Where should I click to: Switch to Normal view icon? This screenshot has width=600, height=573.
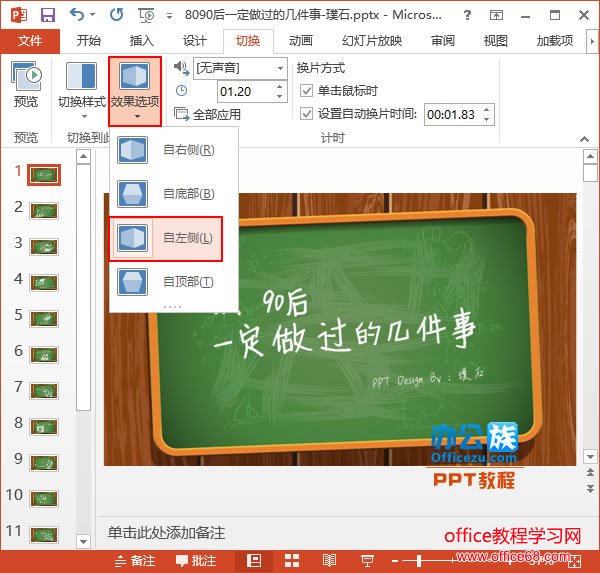pyautogui.click(x=254, y=561)
